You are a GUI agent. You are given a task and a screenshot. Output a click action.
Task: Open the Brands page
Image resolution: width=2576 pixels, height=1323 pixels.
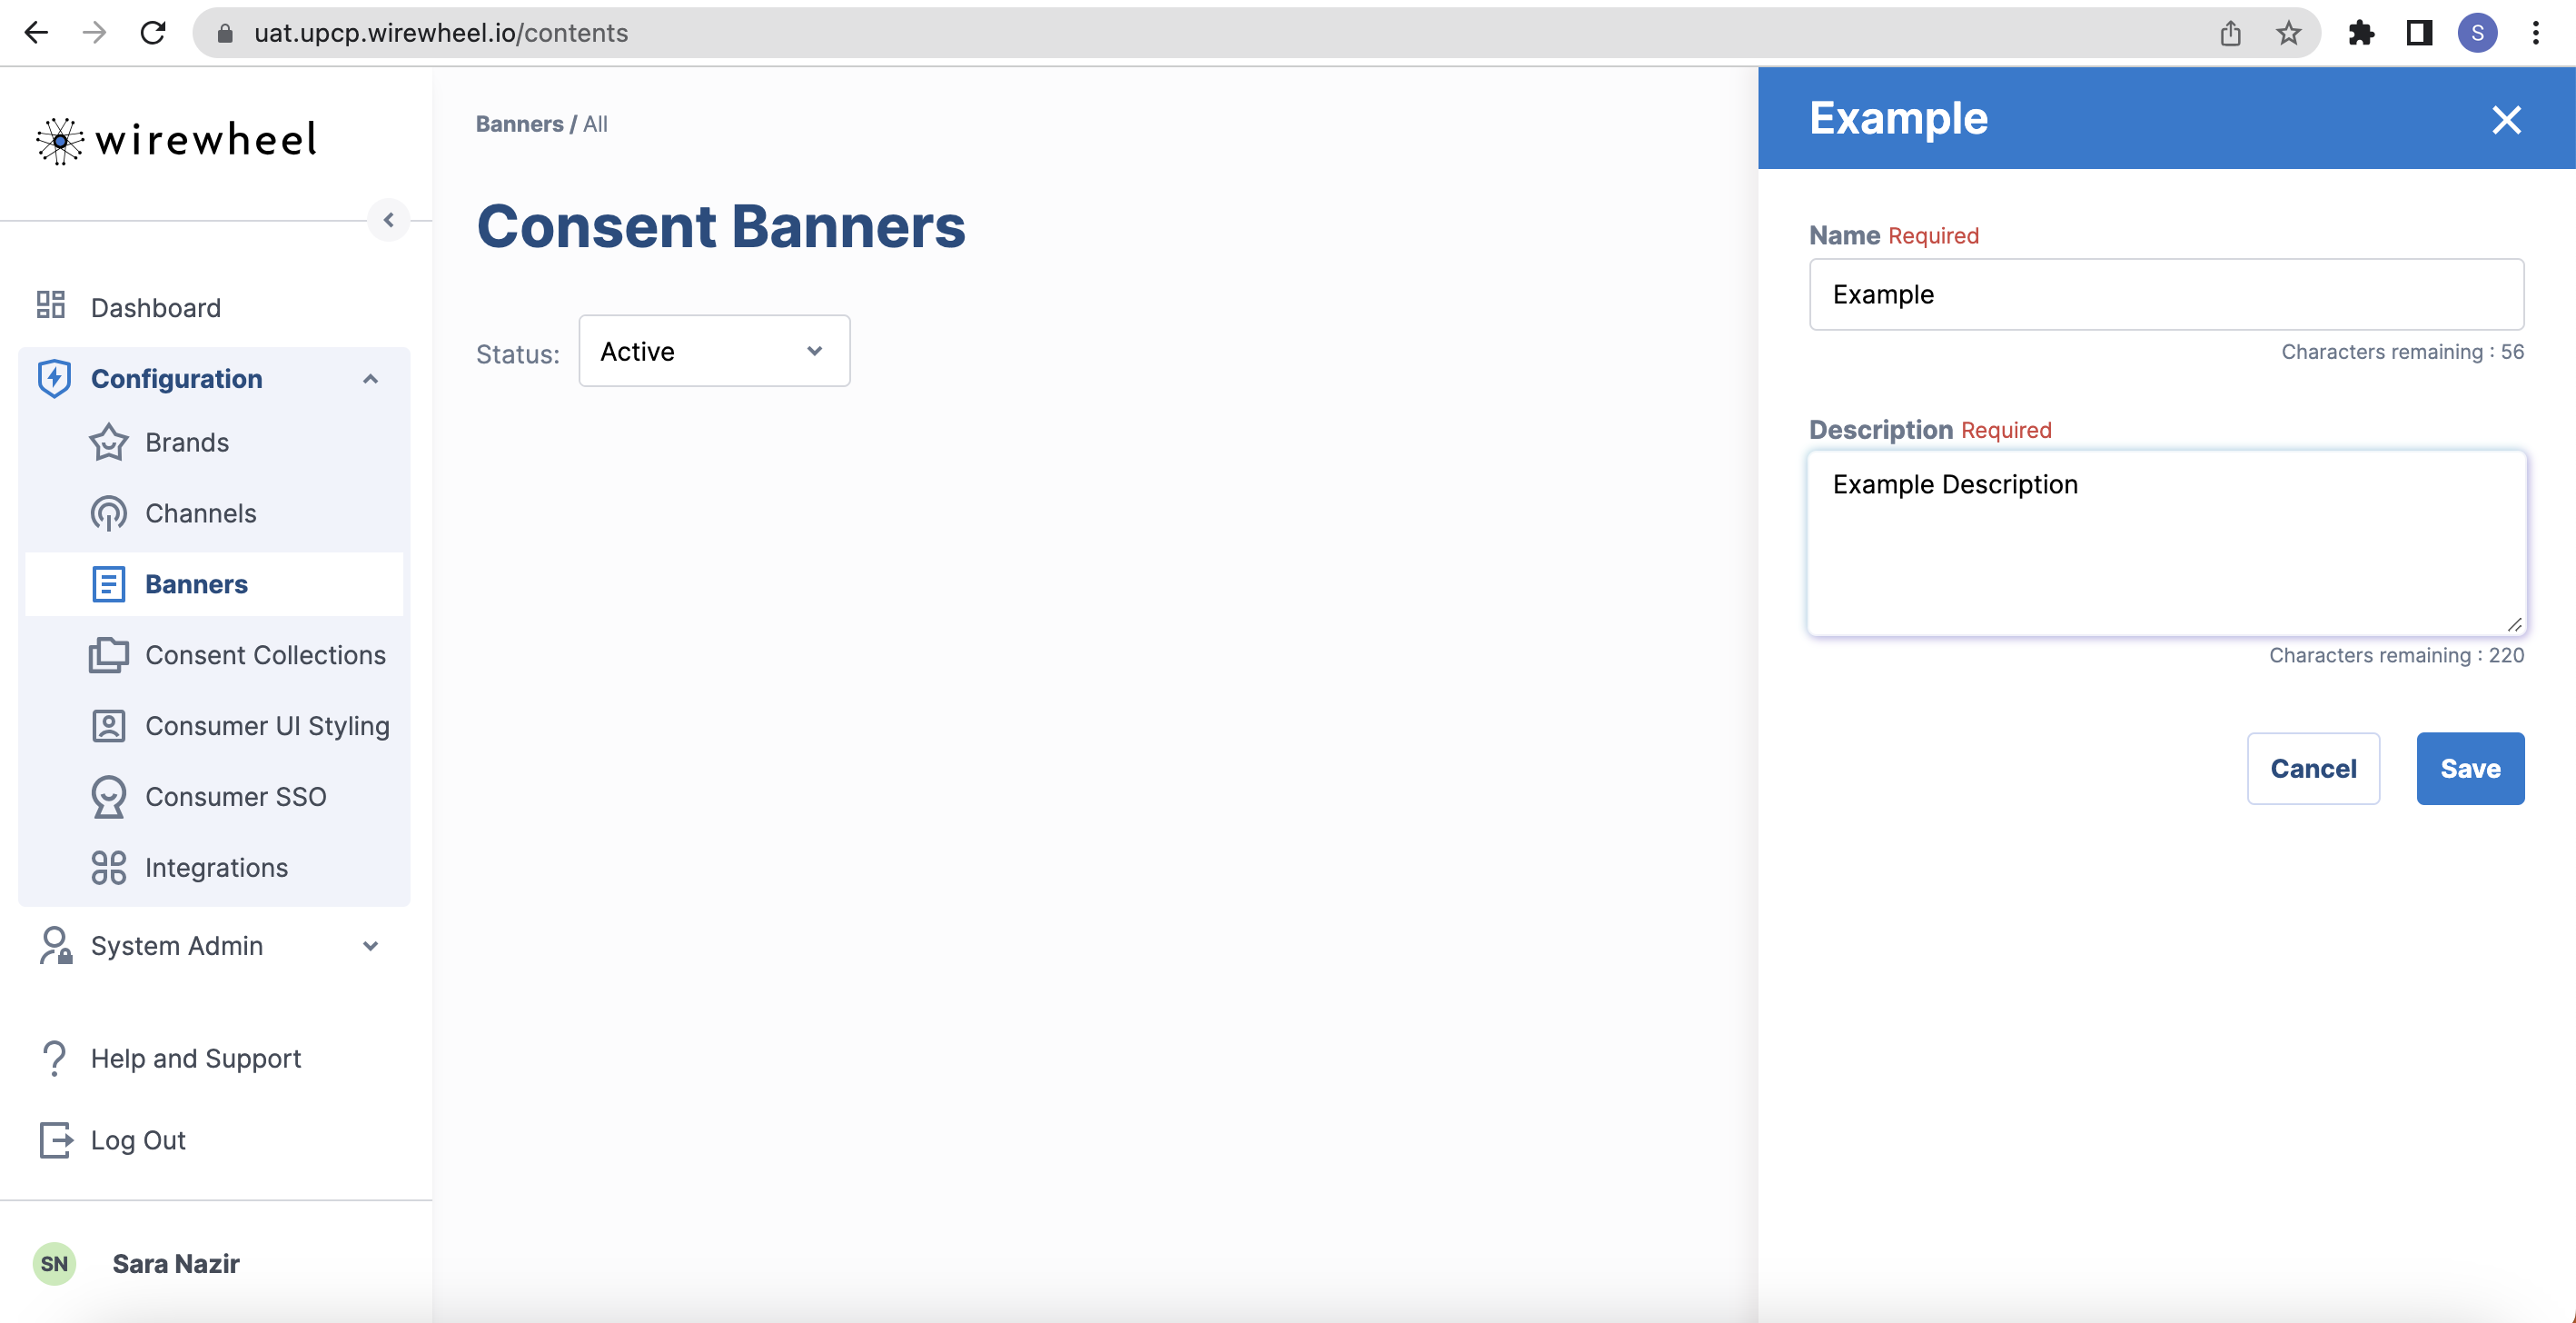pyautogui.click(x=187, y=443)
